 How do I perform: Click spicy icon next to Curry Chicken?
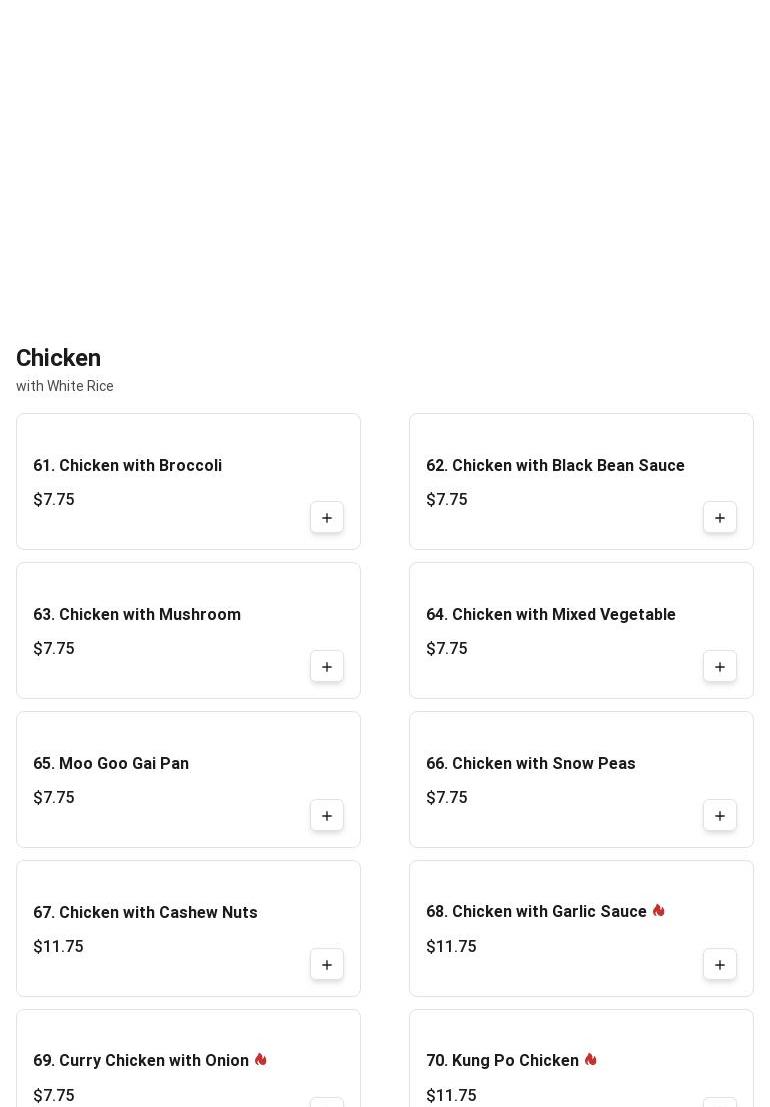pyautogui.click(x=261, y=1060)
